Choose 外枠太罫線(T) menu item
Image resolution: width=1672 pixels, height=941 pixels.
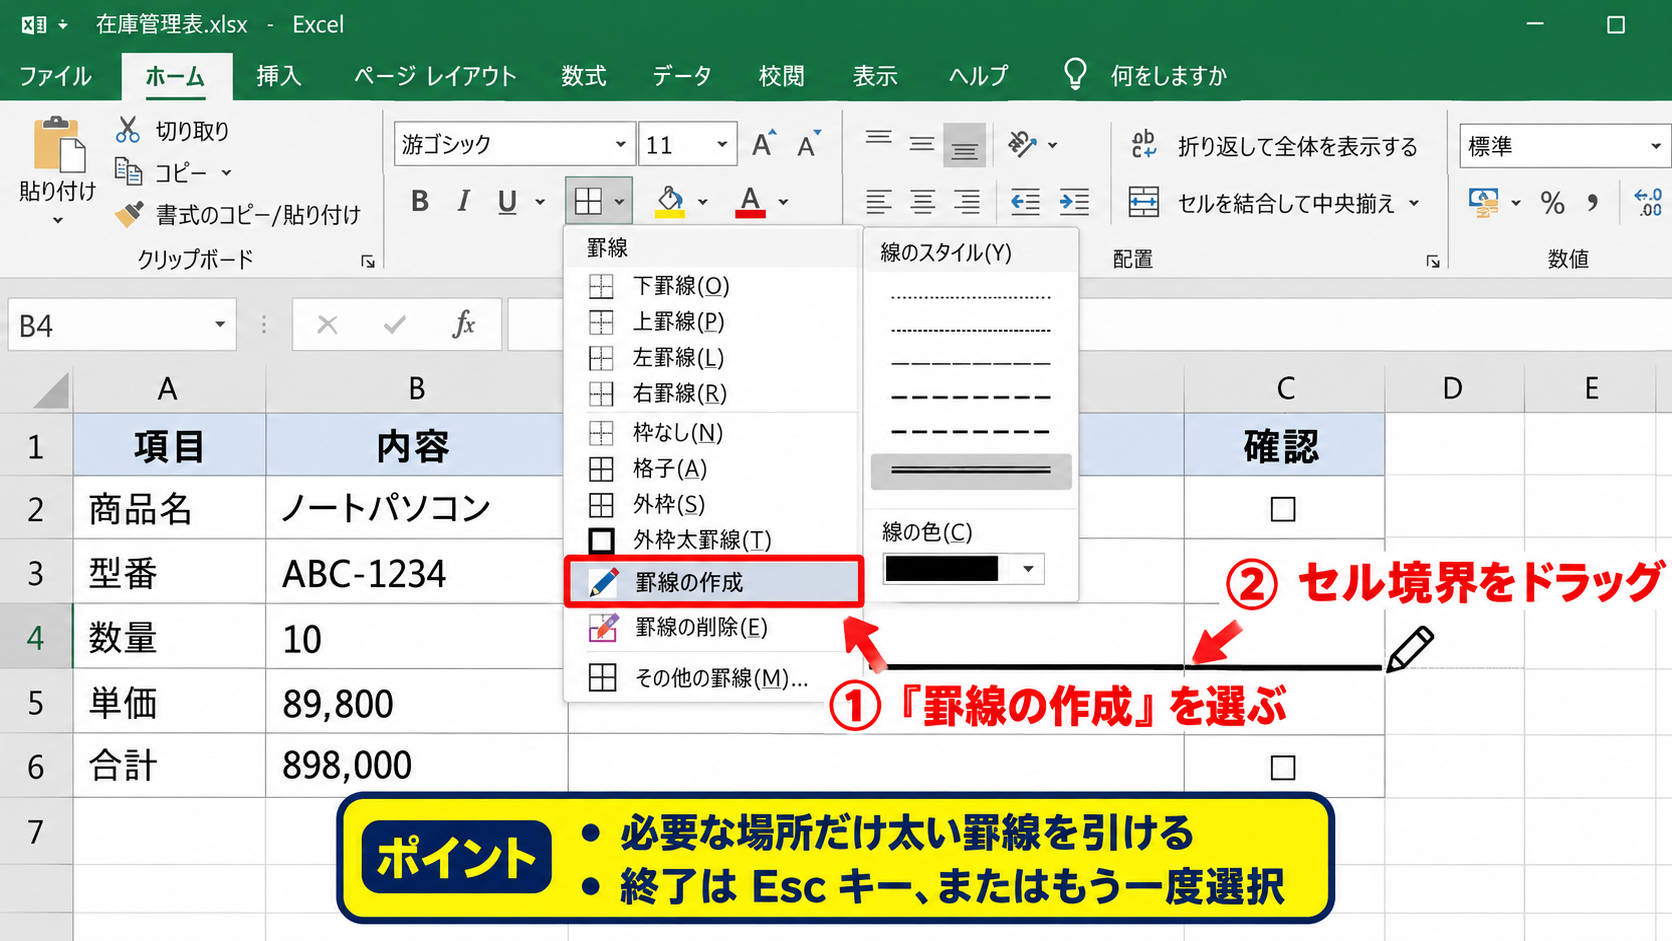tap(713, 540)
